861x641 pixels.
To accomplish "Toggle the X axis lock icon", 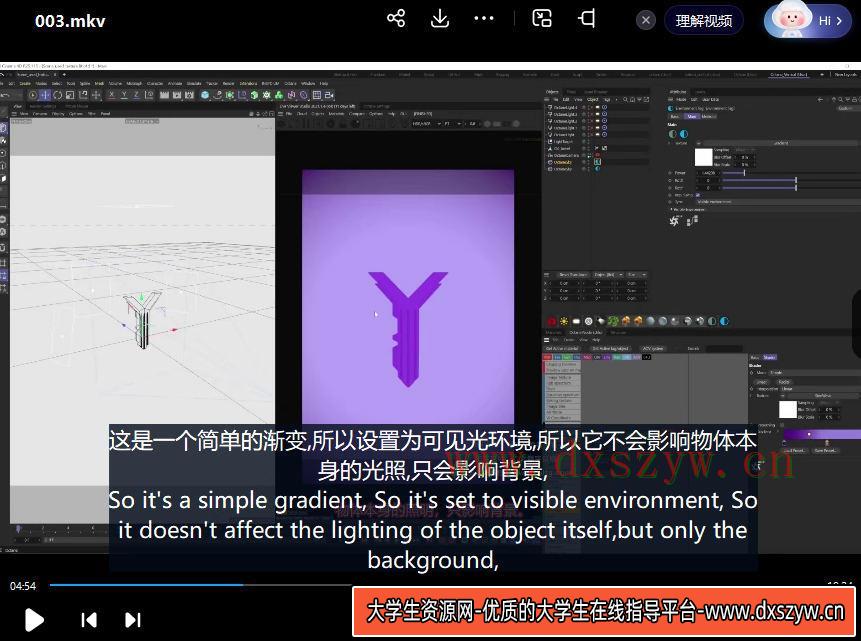I will coord(111,94).
